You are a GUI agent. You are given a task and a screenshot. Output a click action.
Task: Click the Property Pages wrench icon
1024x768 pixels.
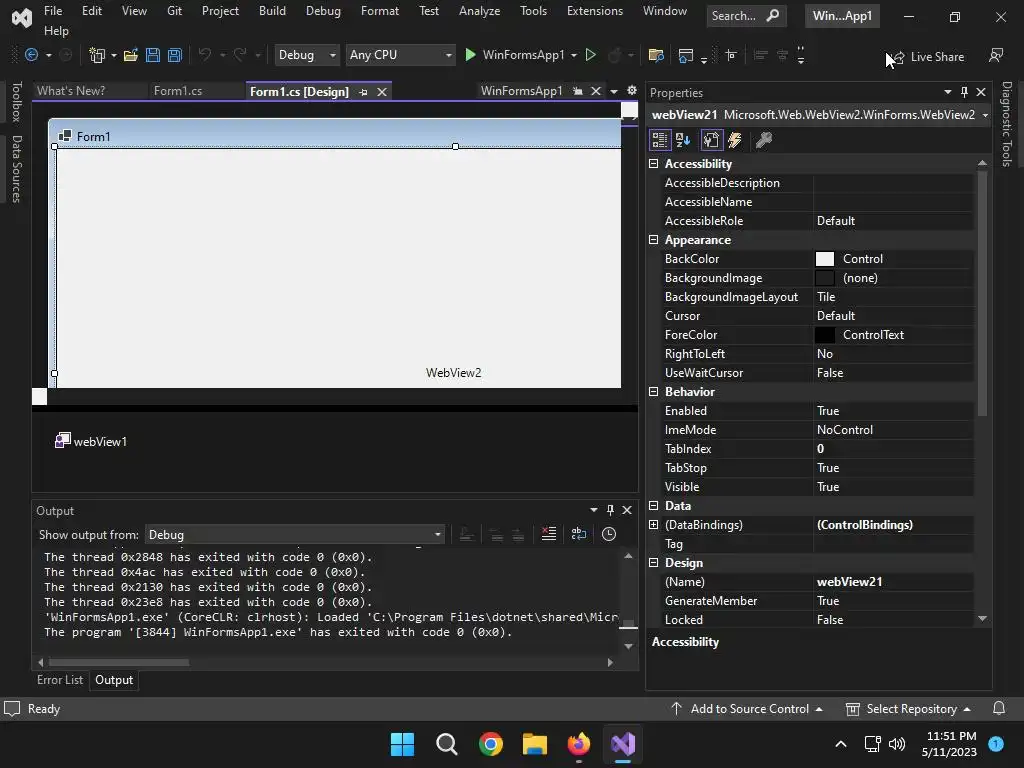pyautogui.click(x=763, y=140)
